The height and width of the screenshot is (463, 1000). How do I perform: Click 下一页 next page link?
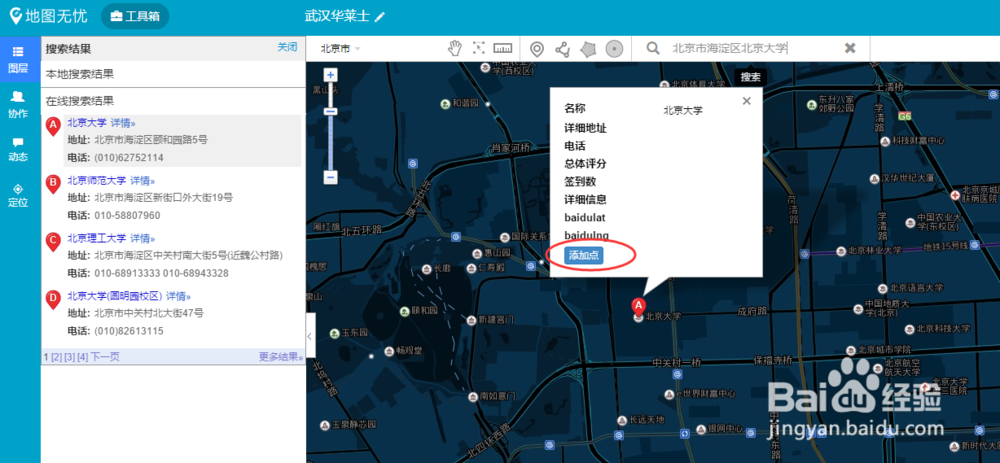(x=105, y=356)
